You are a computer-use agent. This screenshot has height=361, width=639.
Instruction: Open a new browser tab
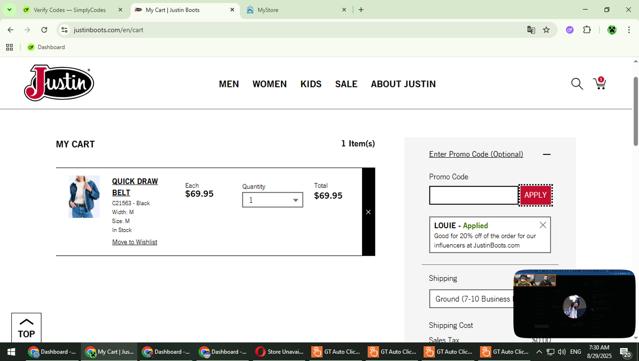(x=361, y=10)
